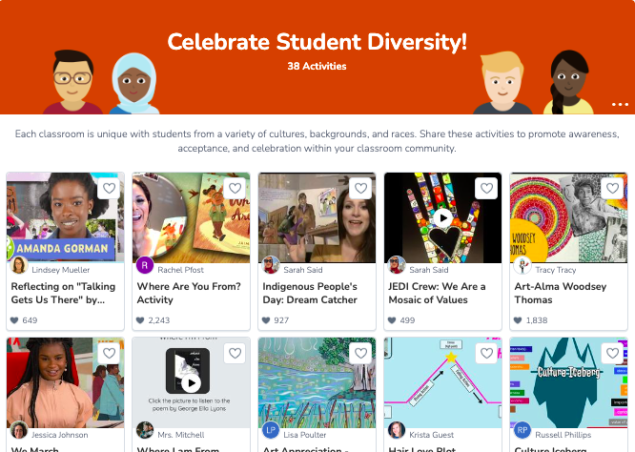
Task: Open Indigenous People's Day: Dream Catcher title
Action: point(310,293)
